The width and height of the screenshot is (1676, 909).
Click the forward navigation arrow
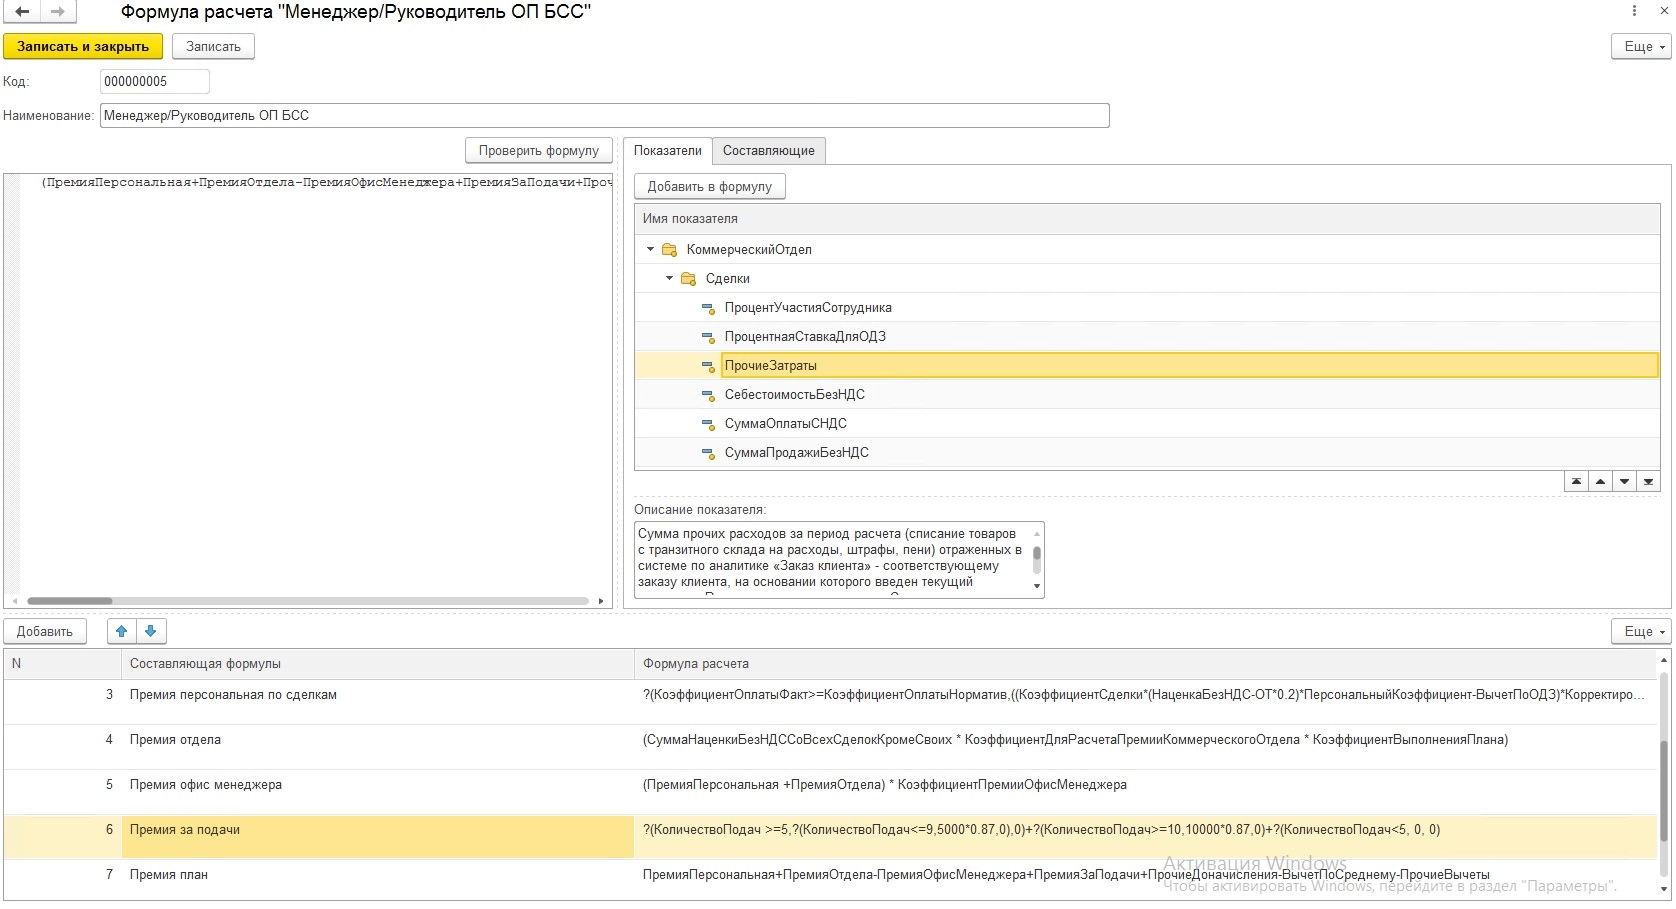click(58, 12)
